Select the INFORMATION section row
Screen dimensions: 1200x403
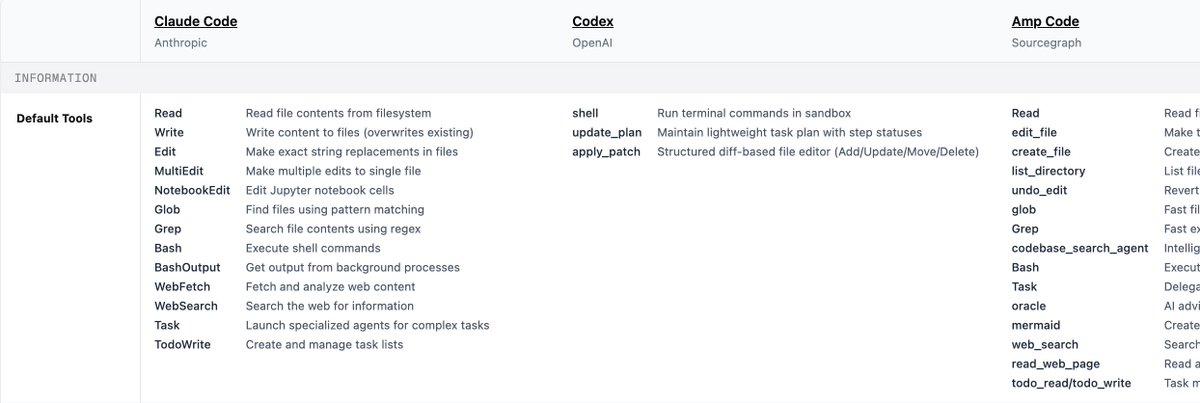pos(600,77)
